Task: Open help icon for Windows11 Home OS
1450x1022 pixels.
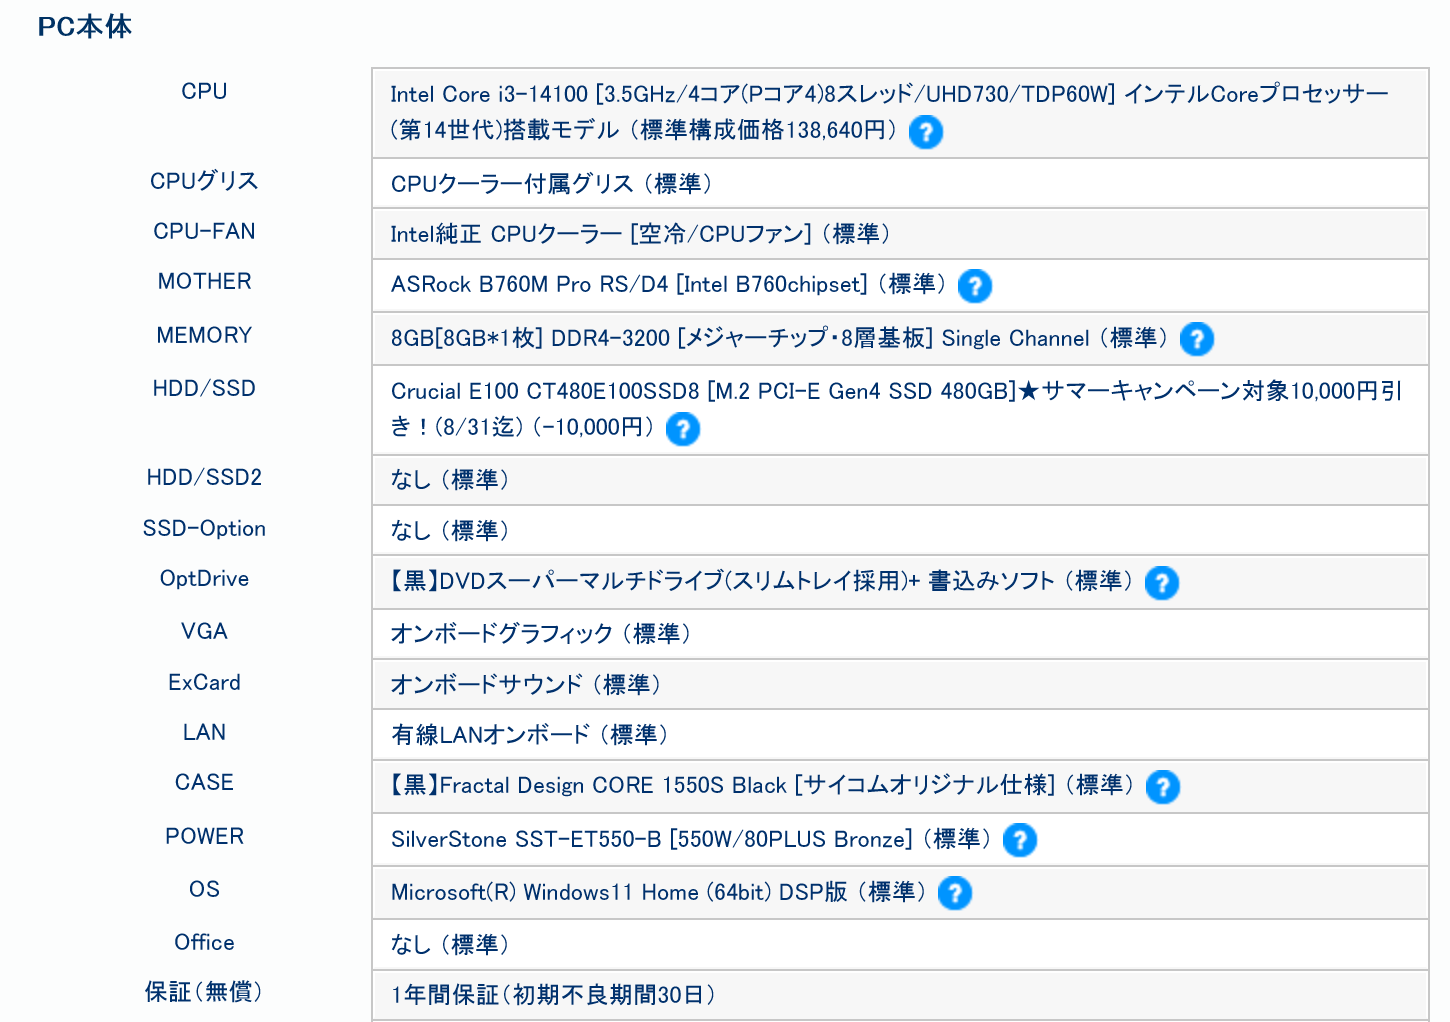Action: click(955, 893)
